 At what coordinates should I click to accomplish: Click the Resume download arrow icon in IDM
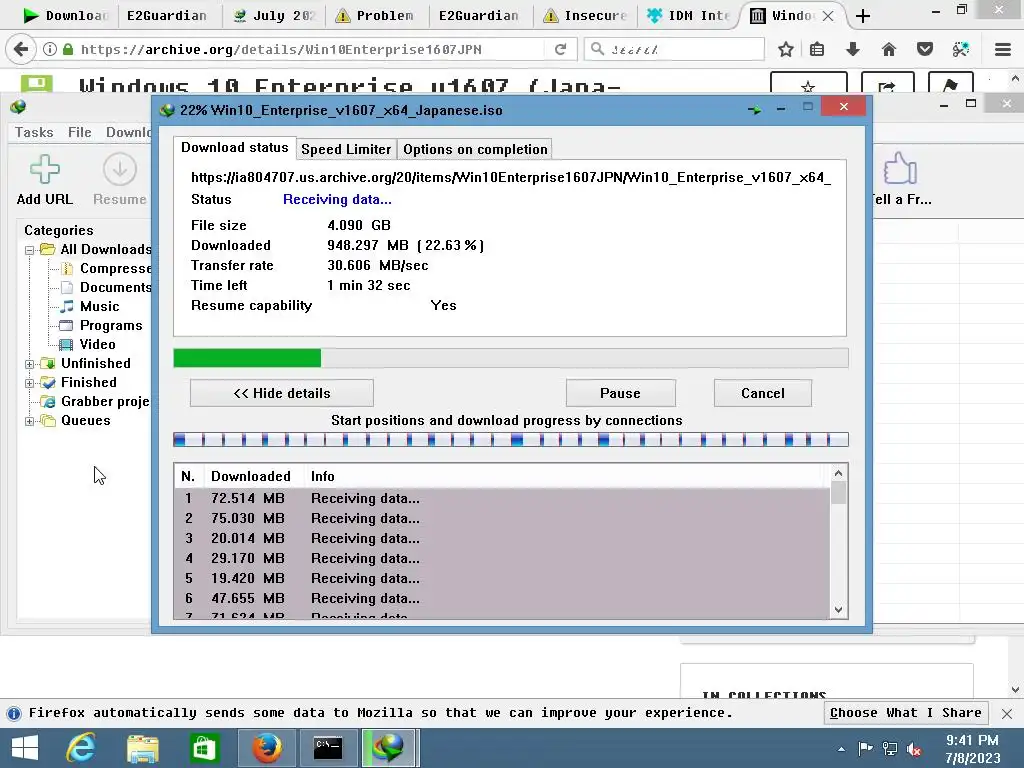click(120, 169)
